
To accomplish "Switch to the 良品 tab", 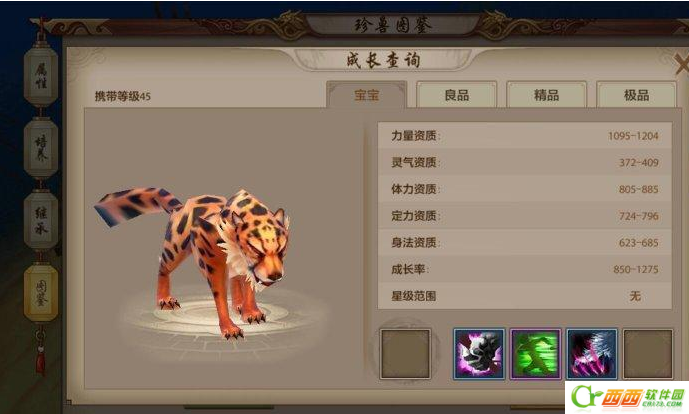I will click(x=457, y=94).
